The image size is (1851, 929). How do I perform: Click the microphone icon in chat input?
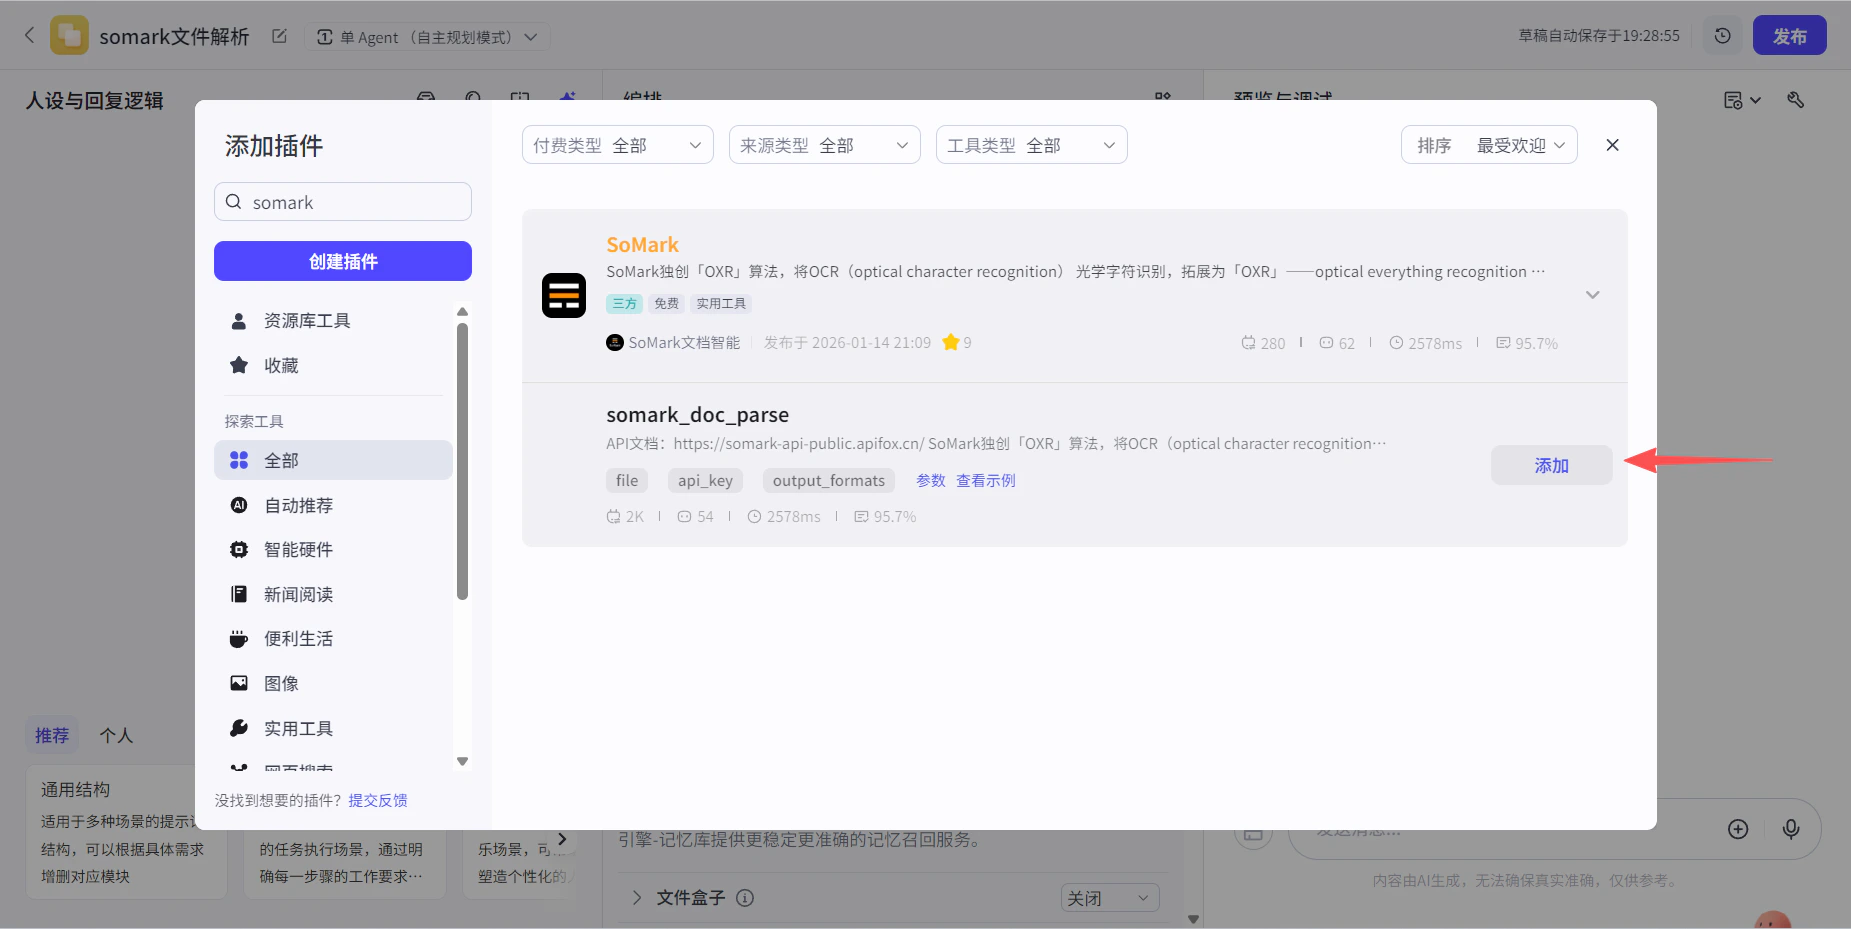click(x=1790, y=829)
